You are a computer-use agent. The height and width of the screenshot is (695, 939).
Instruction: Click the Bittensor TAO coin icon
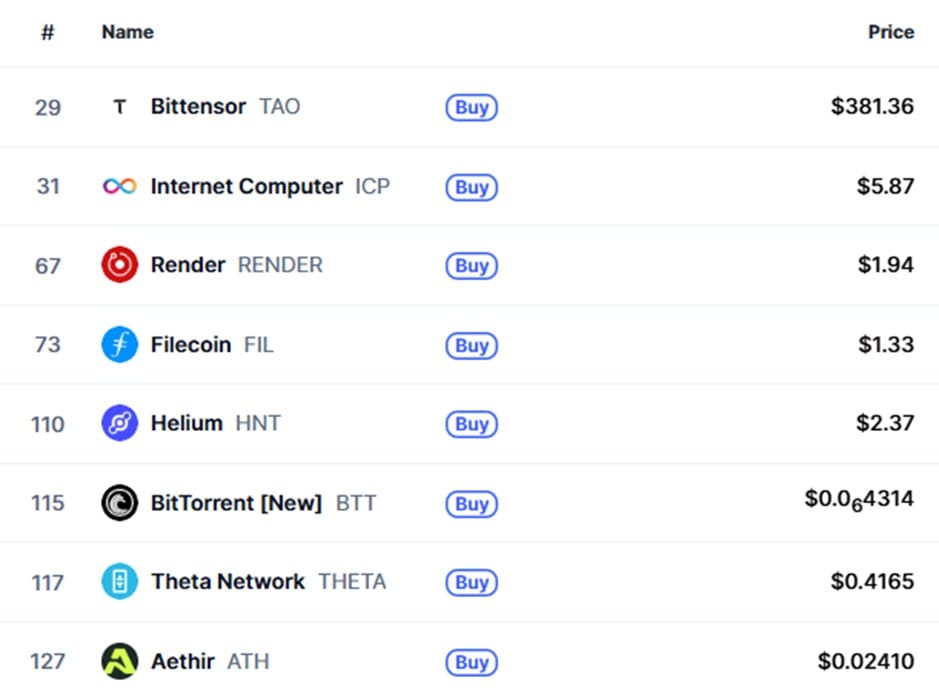pos(120,107)
